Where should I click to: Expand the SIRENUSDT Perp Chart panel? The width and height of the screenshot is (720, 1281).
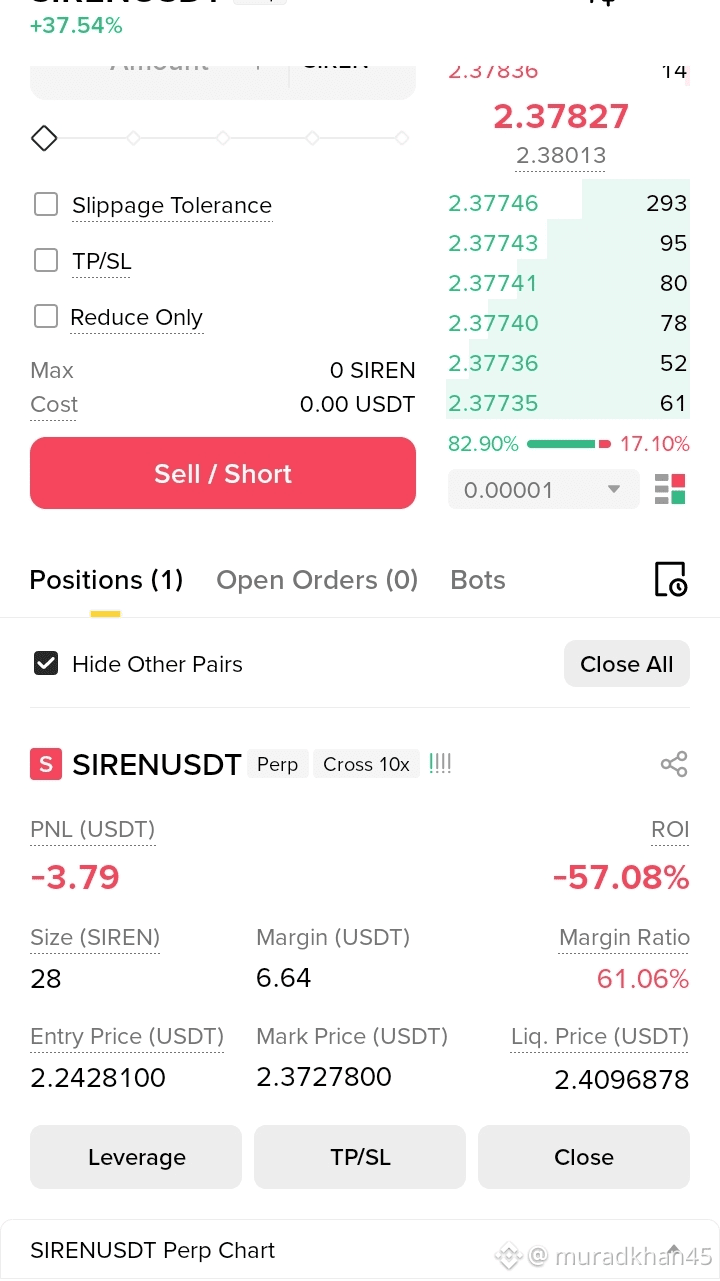click(360, 1250)
